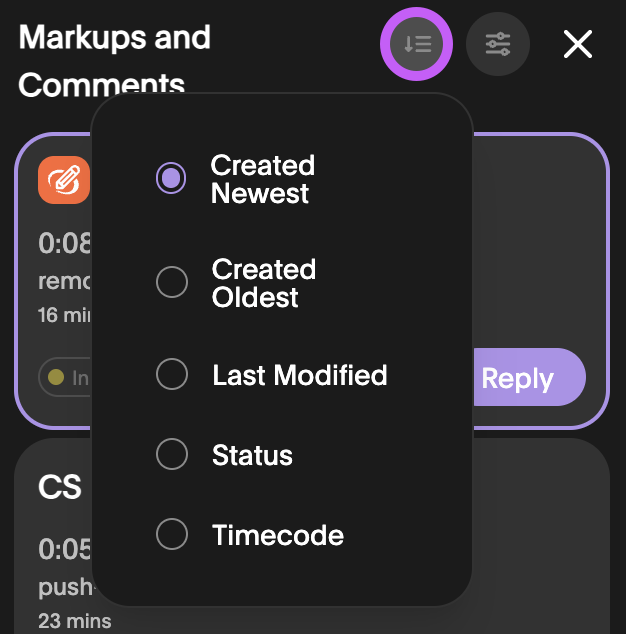Viewport: 626px width, 634px height.
Task: Close the Markups and Comments panel
Action: [578, 44]
